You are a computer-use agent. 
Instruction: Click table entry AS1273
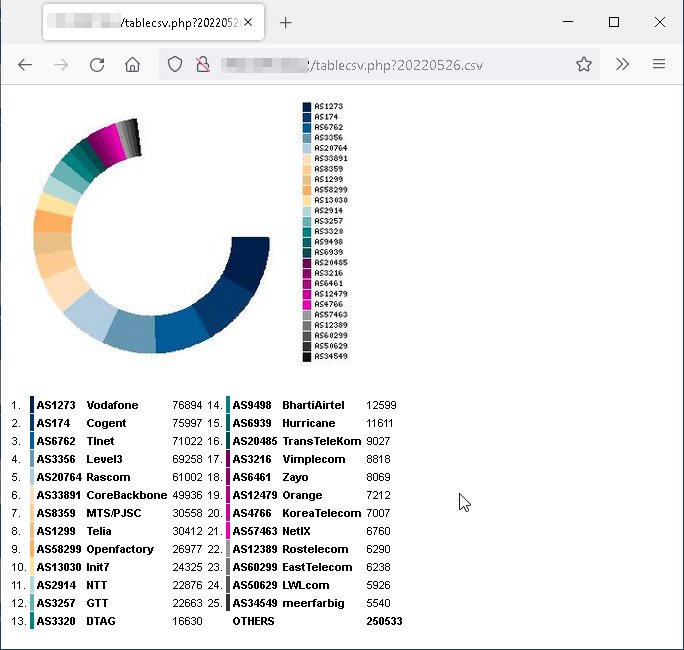(56, 405)
